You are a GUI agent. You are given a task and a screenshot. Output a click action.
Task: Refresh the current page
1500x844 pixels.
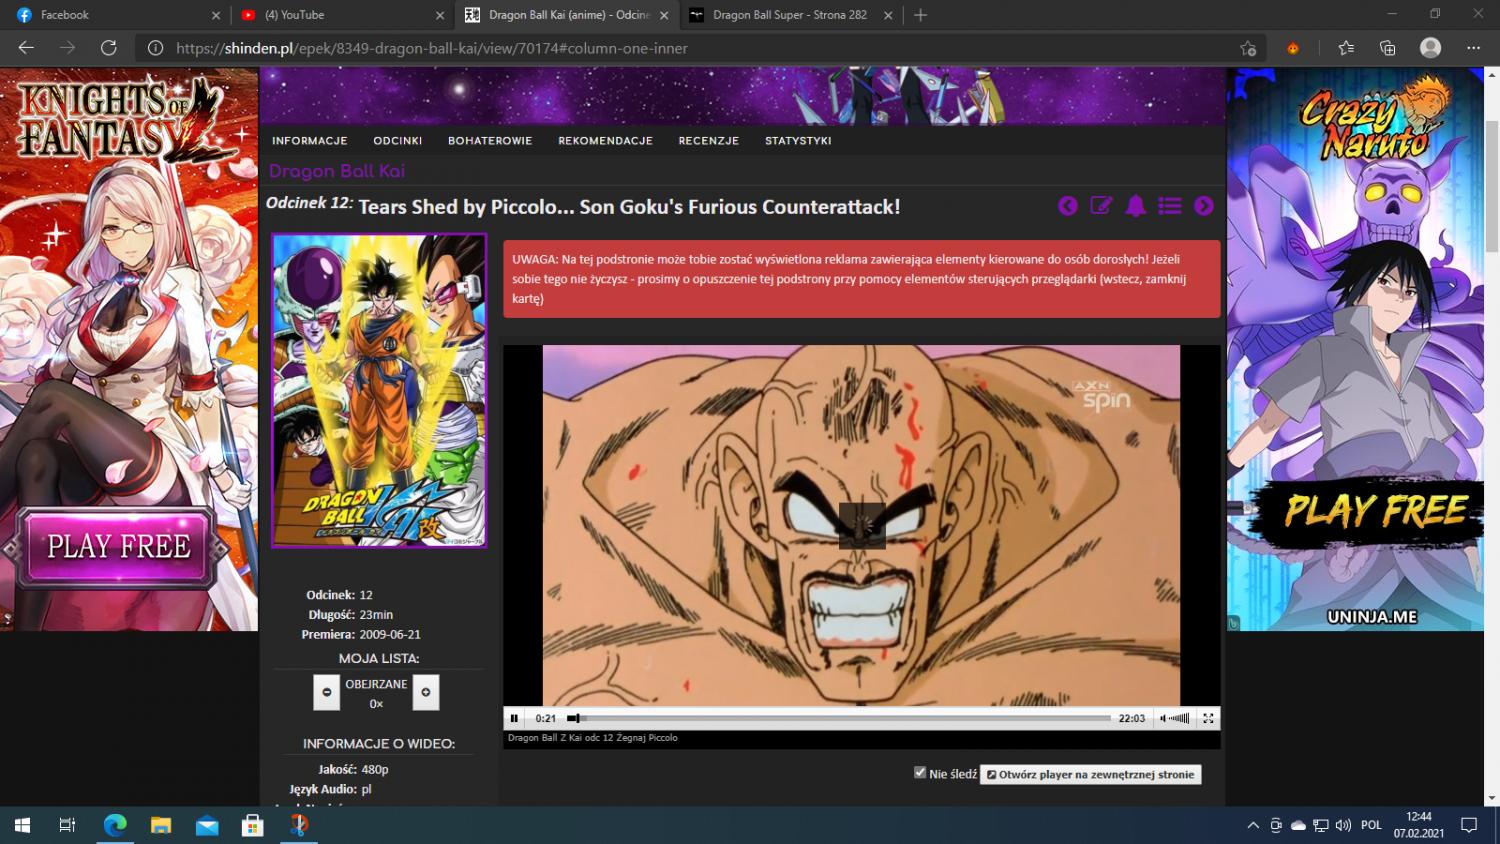[x=109, y=48]
